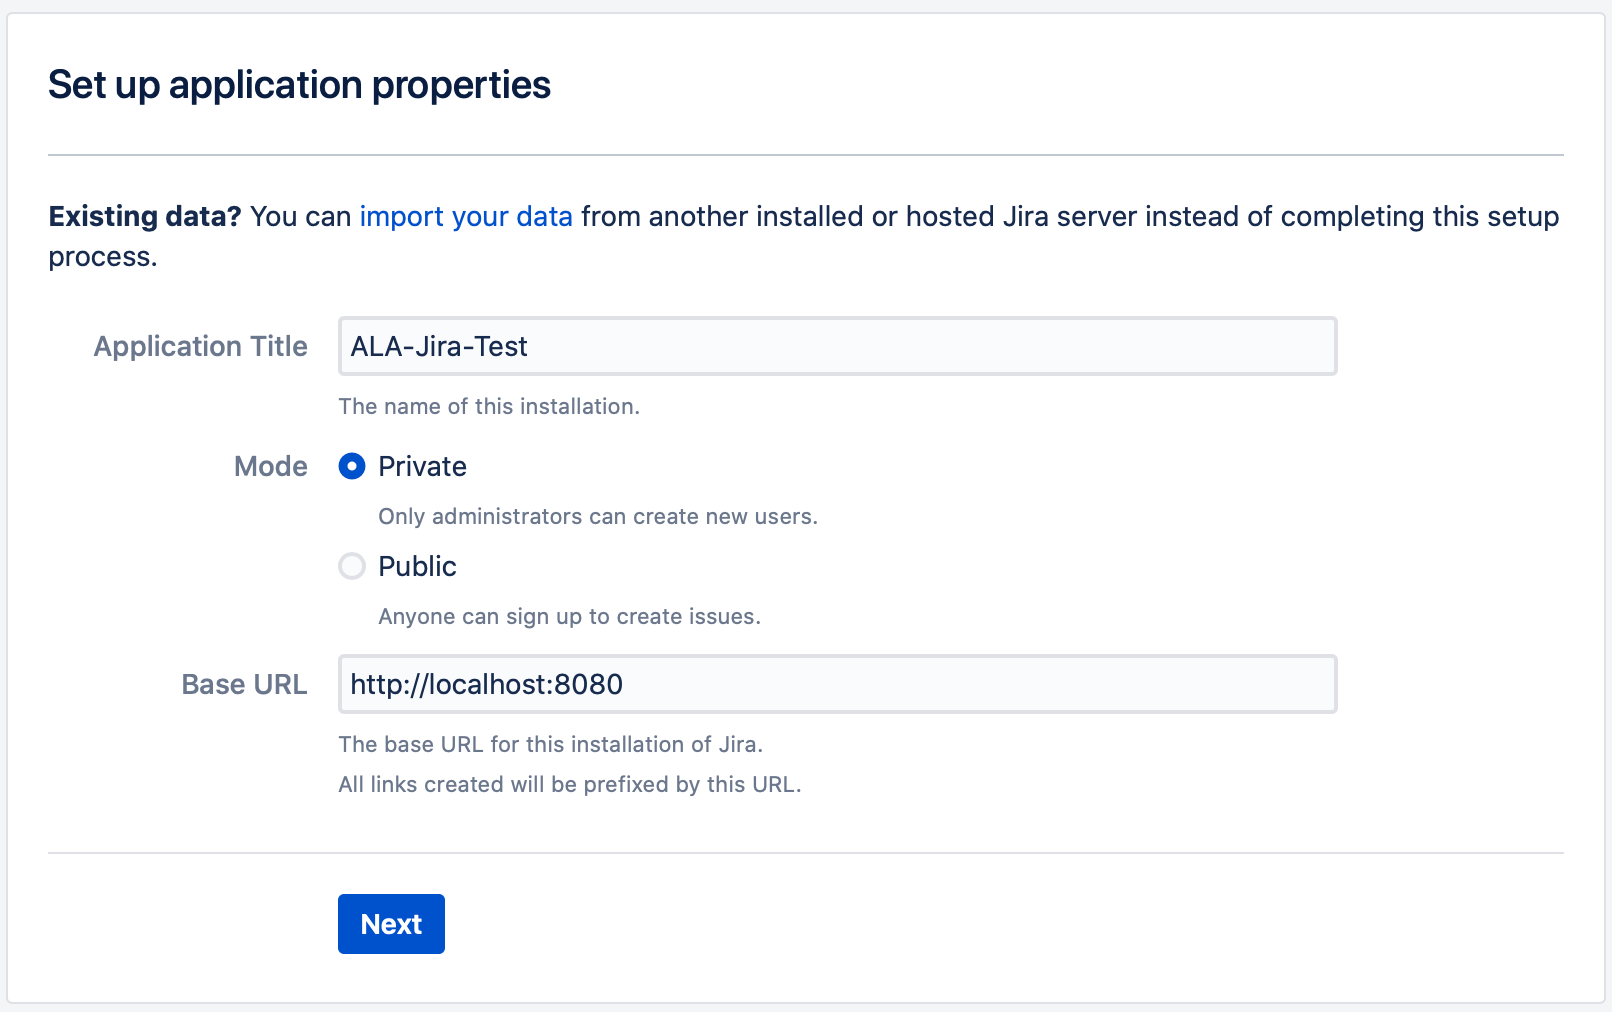Image resolution: width=1612 pixels, height=1012 pixels.
Task: Click 'All links created will be prefixed' hint
Action: pos(569,784)
